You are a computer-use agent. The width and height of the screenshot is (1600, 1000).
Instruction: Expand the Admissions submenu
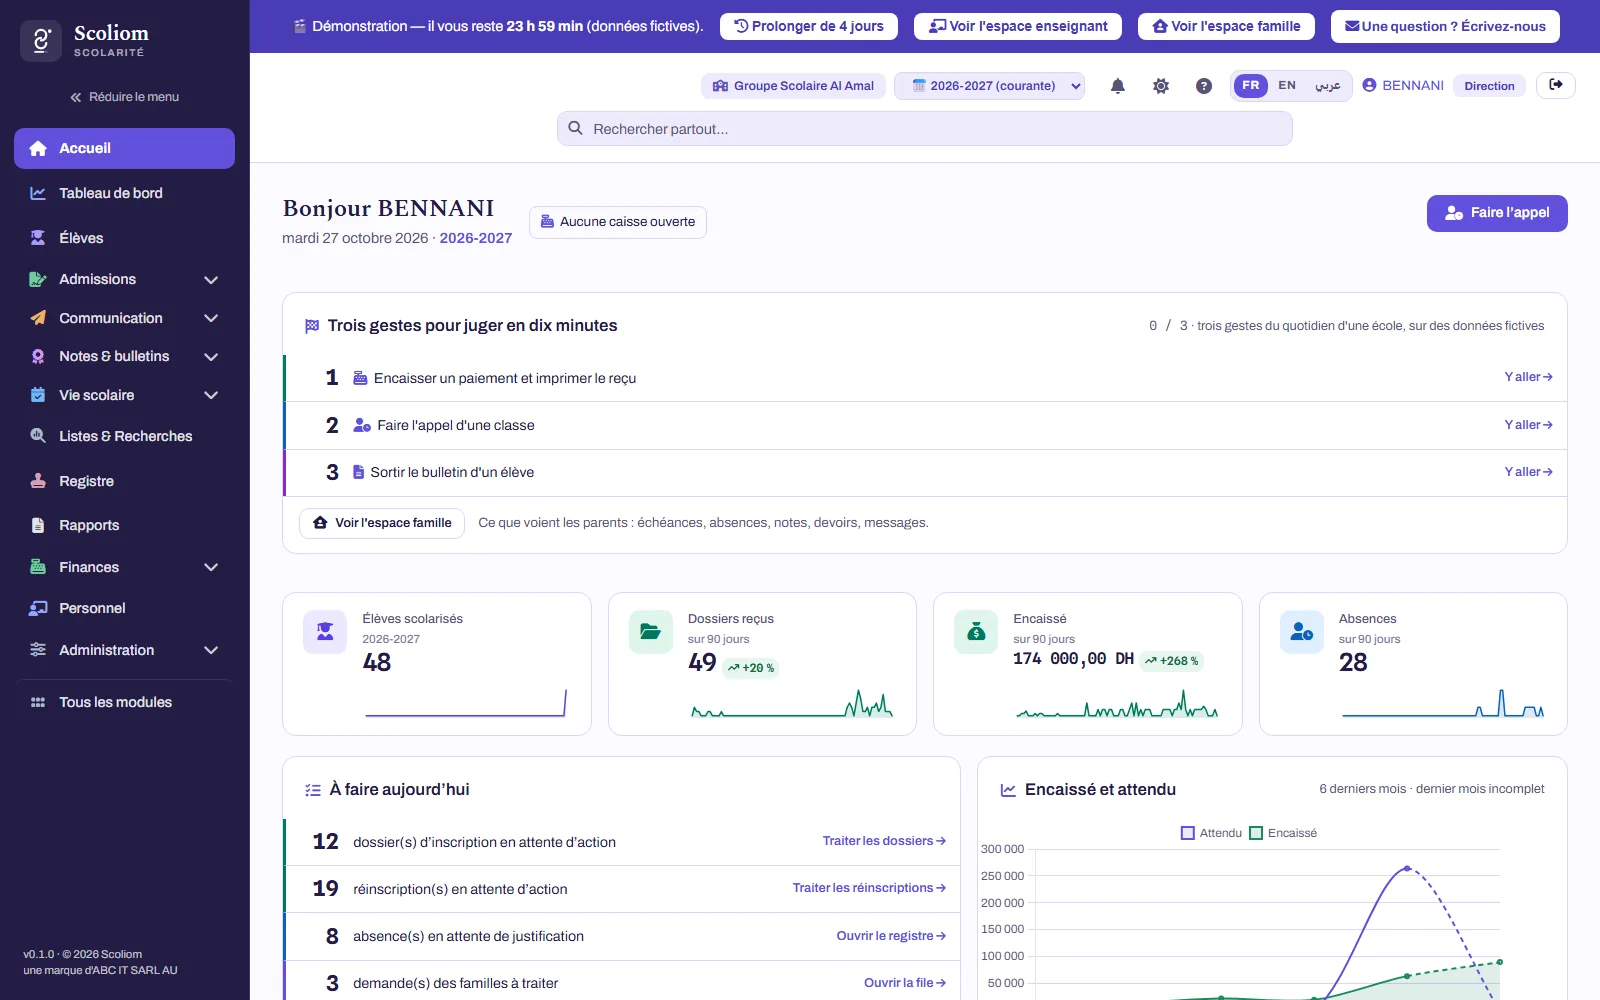tap(211, 280)
